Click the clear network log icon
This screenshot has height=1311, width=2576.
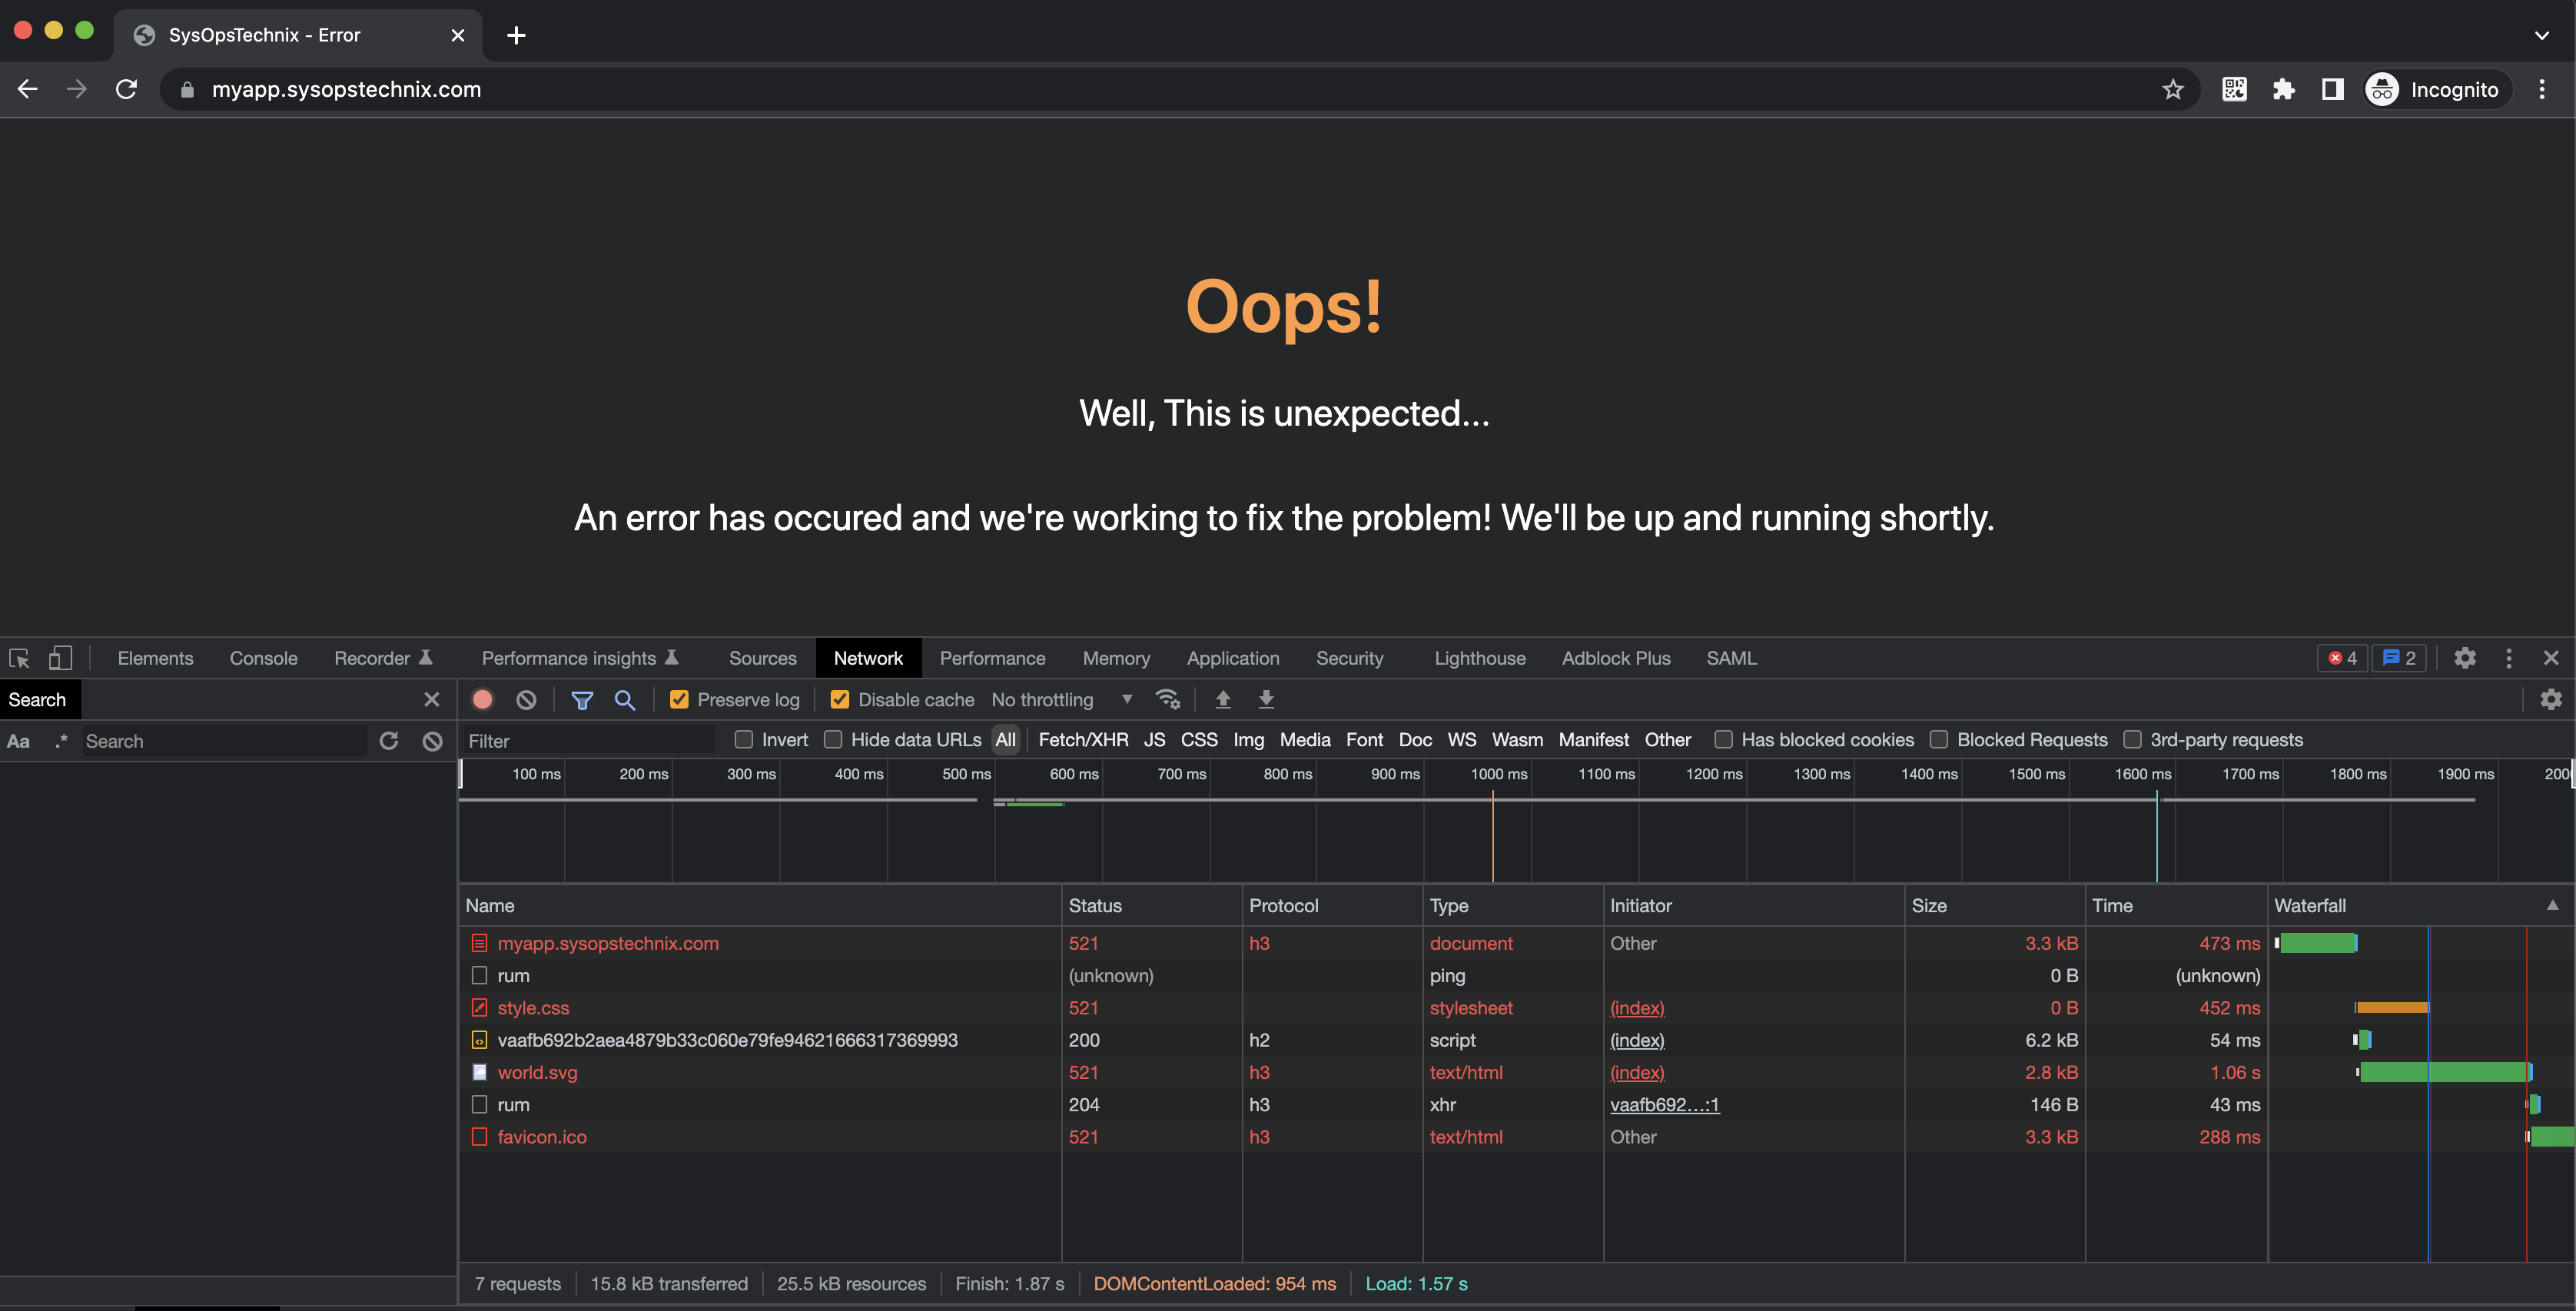click(526, 699)
